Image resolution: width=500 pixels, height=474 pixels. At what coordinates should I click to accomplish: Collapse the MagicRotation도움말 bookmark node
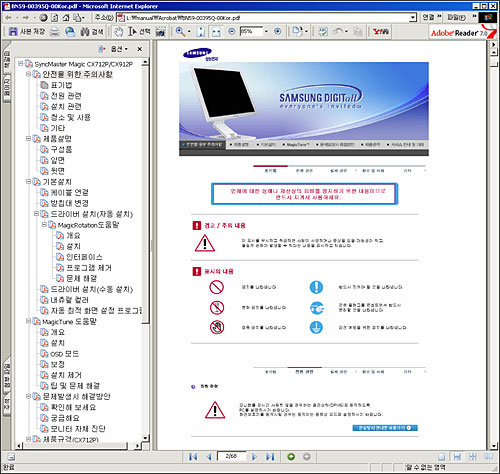tap(44, 225)
